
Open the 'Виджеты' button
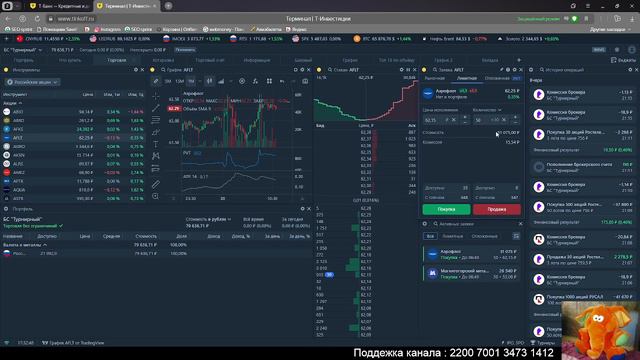pyautogui.click(x=623, y=60)
